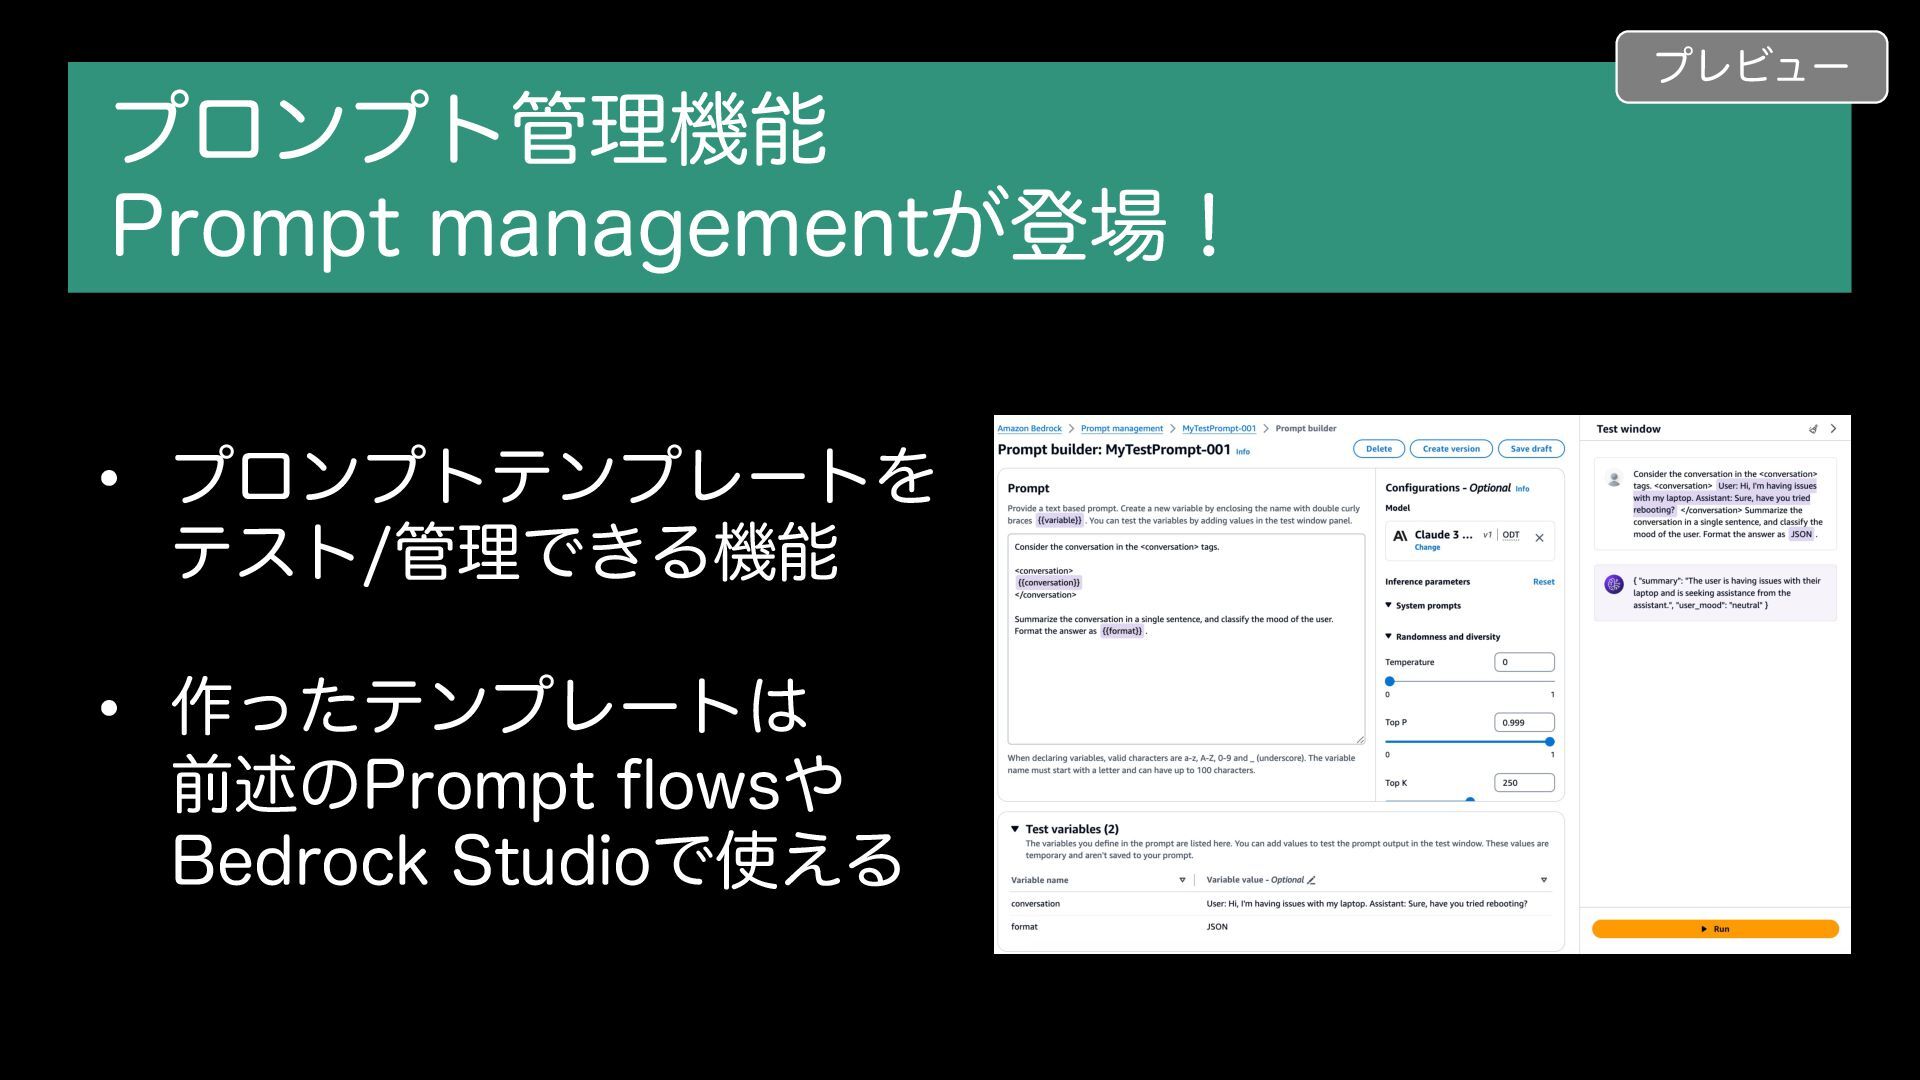This screenshot has height=1080, width=1920.
Task: Collapse Test window with chevron arrow
Action: point(1833,429)
